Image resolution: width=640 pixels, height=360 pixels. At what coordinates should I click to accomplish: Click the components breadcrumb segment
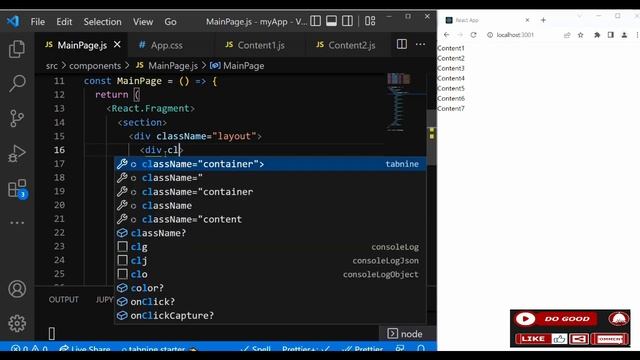(95, 66)
